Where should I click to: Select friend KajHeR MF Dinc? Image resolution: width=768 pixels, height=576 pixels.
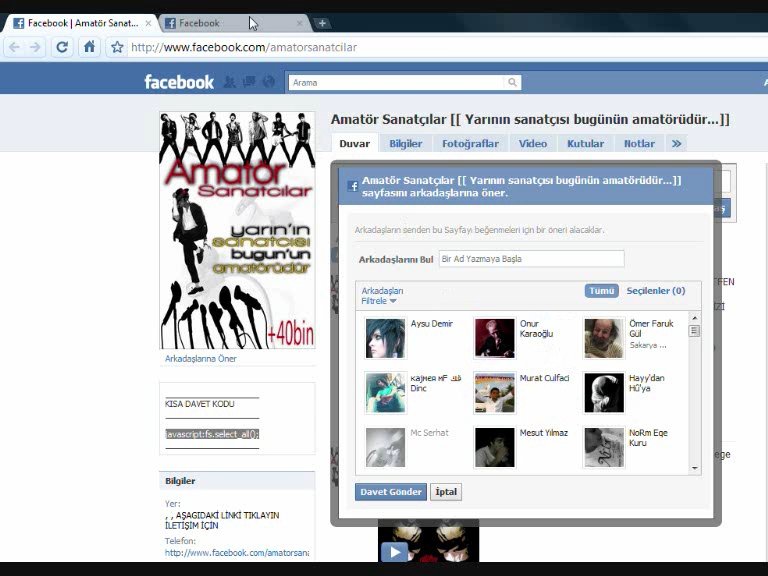tap(414, 392)
